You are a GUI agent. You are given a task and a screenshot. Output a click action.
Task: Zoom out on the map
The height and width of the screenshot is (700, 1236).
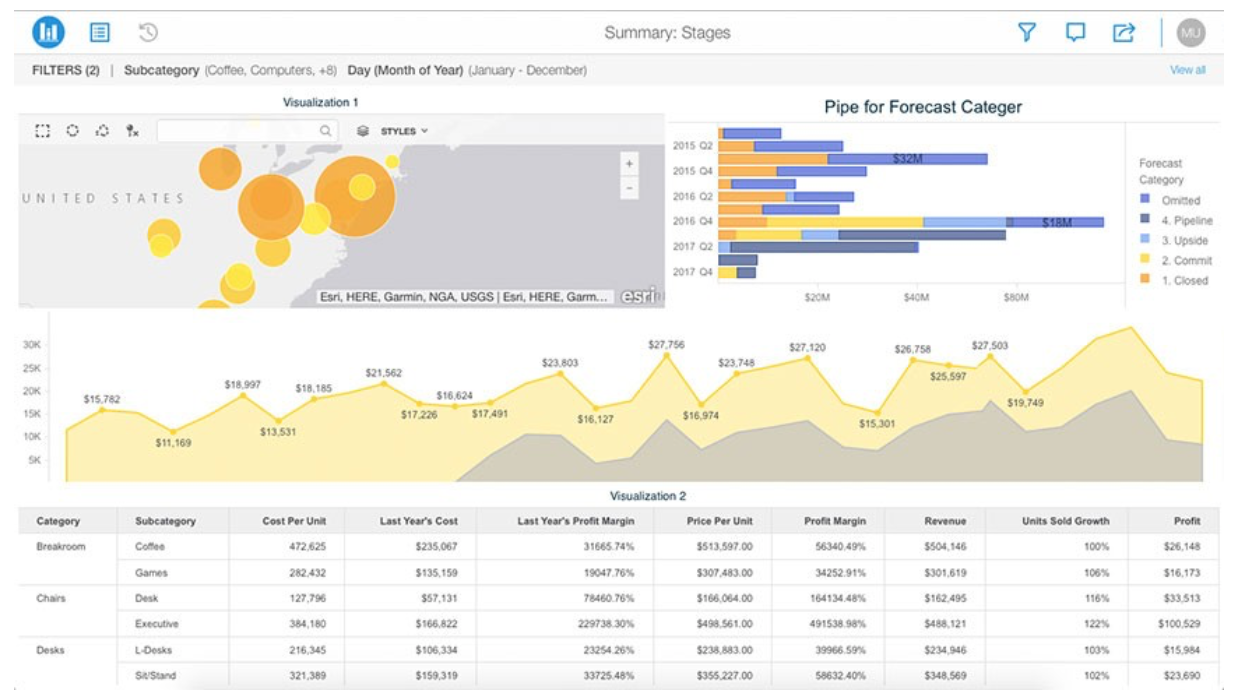pyautogui.click(x=629, y=187)
